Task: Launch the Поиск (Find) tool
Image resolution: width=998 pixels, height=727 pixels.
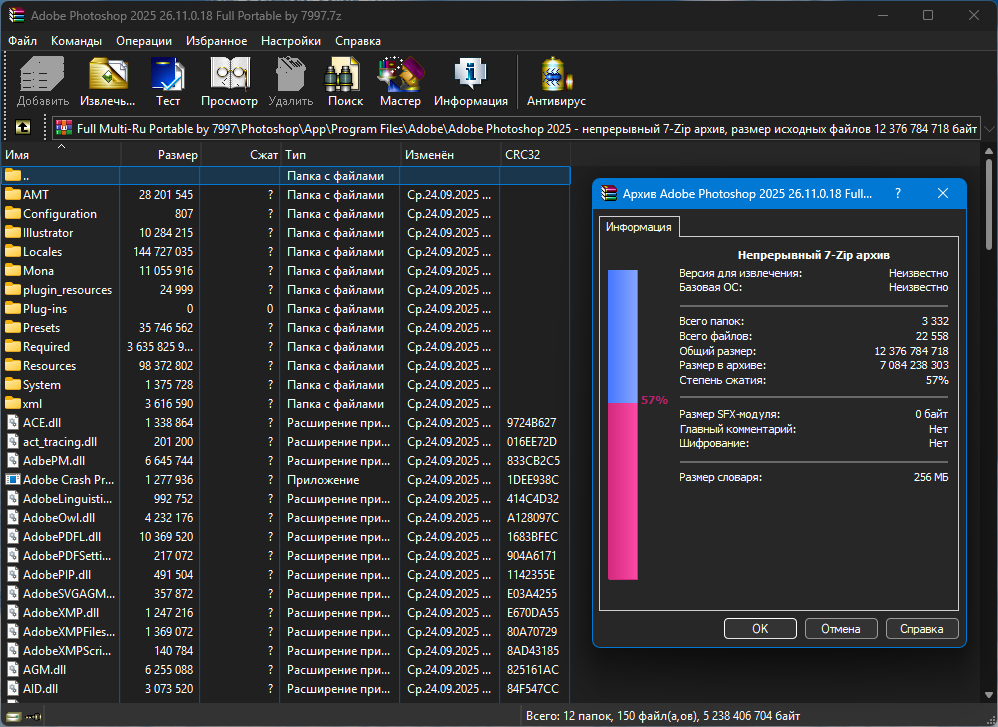Action: [x=345, y=81]
